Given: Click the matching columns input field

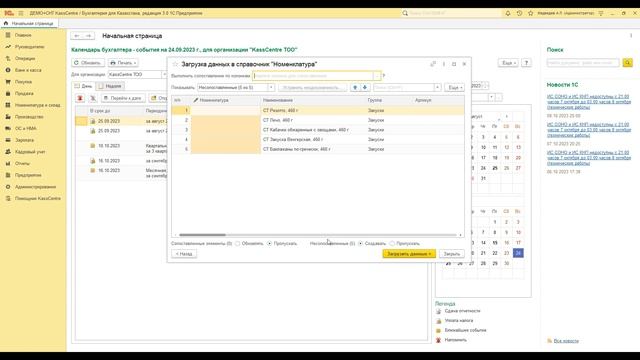Looking at the screenshot, I should click(313, 76).
